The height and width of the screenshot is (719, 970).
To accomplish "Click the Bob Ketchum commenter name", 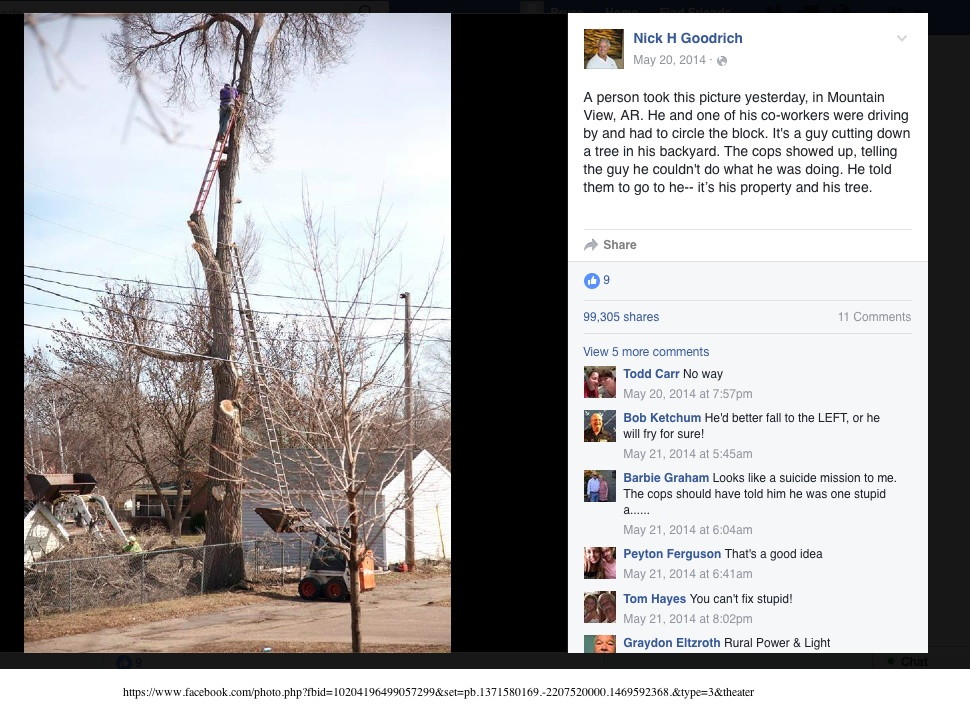I will point(661,418).
